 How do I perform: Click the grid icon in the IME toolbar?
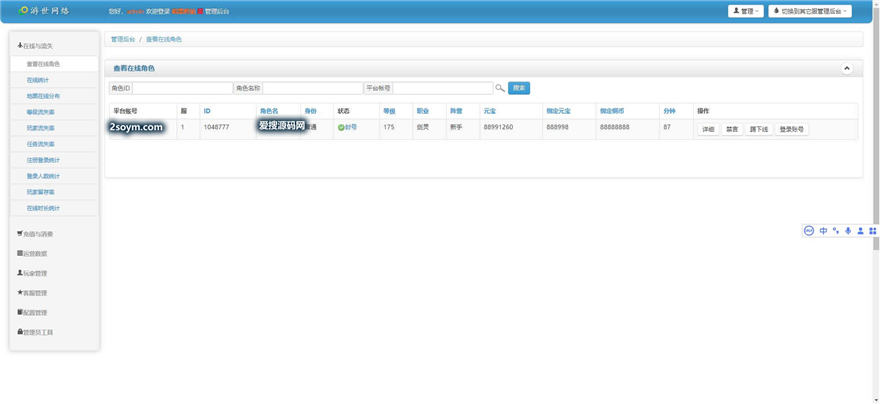[873, 230]
